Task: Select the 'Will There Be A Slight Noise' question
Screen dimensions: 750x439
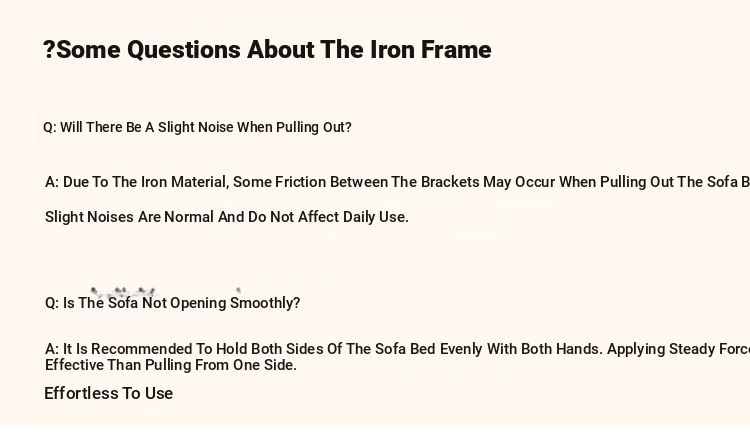Action: point(197,128)
